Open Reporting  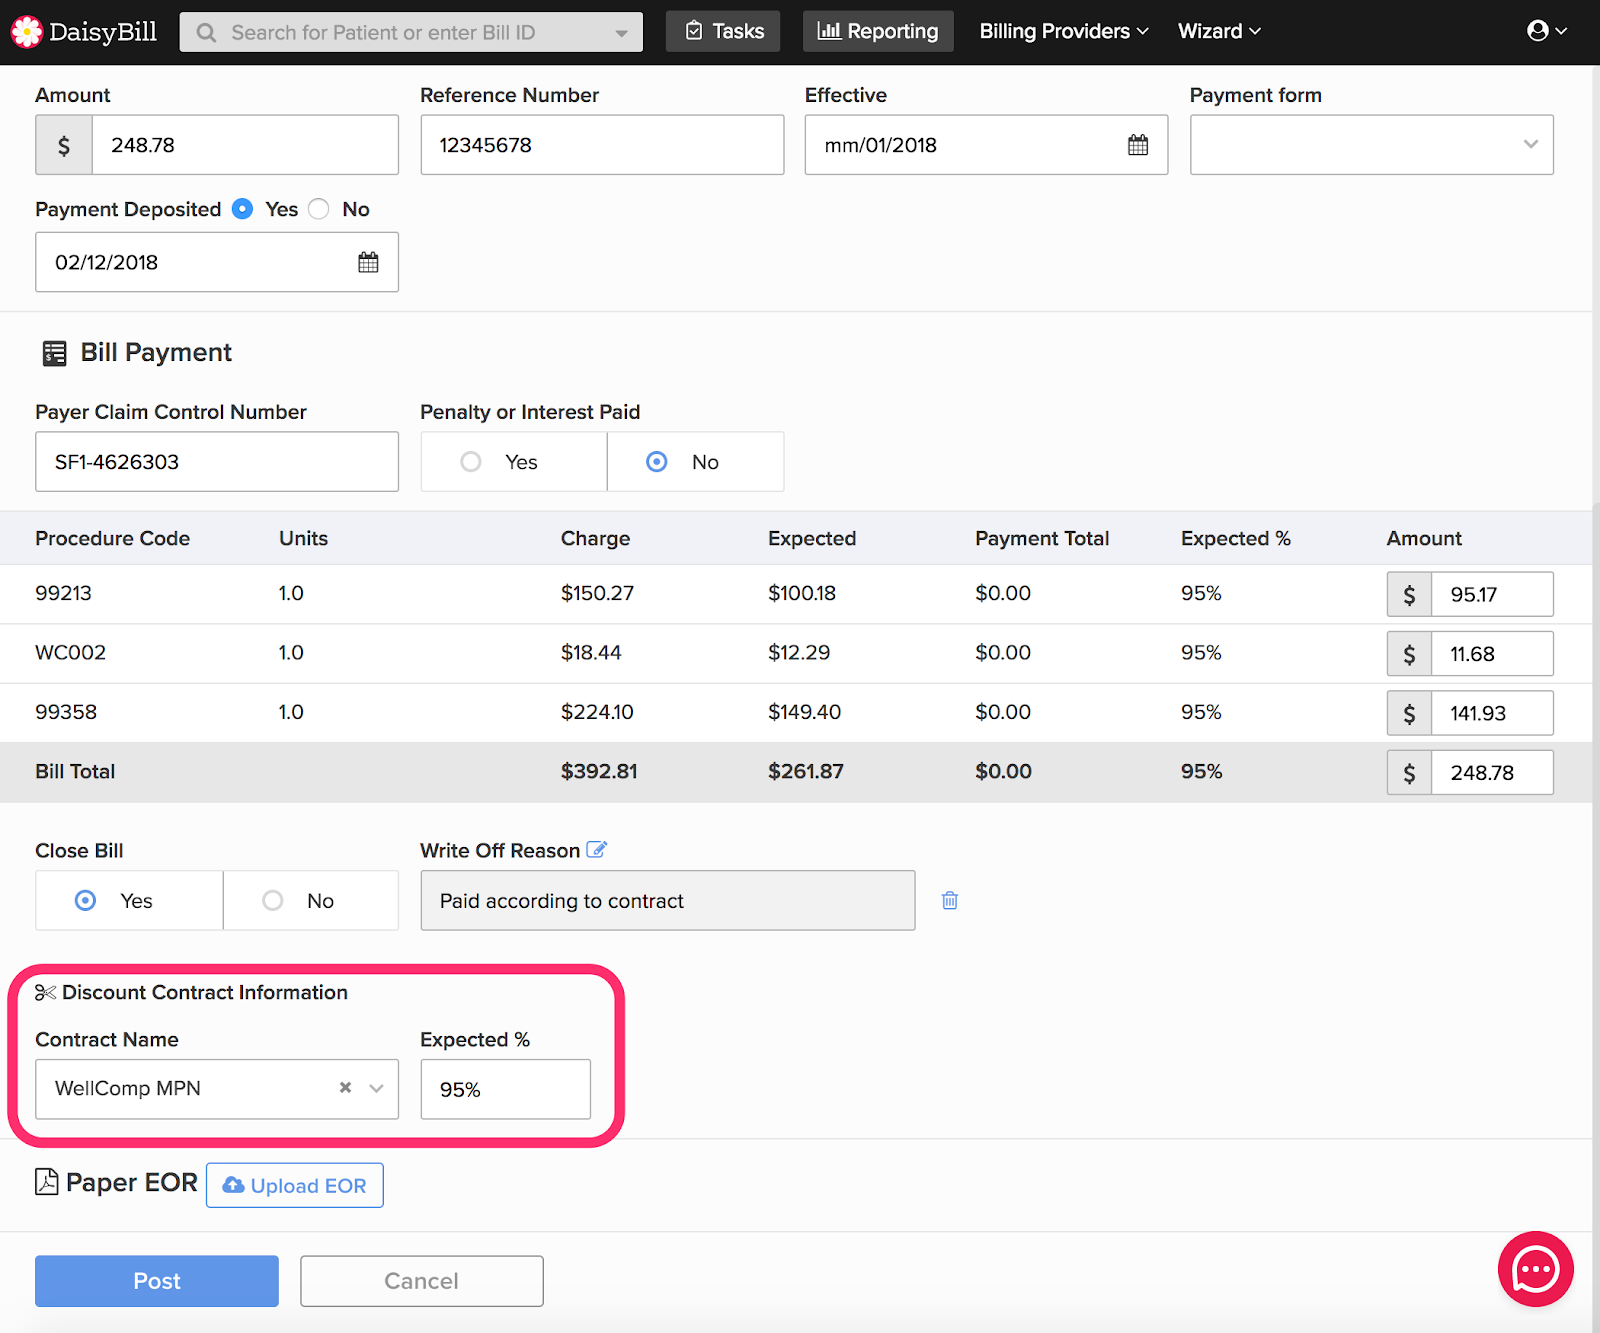[878, 31]
